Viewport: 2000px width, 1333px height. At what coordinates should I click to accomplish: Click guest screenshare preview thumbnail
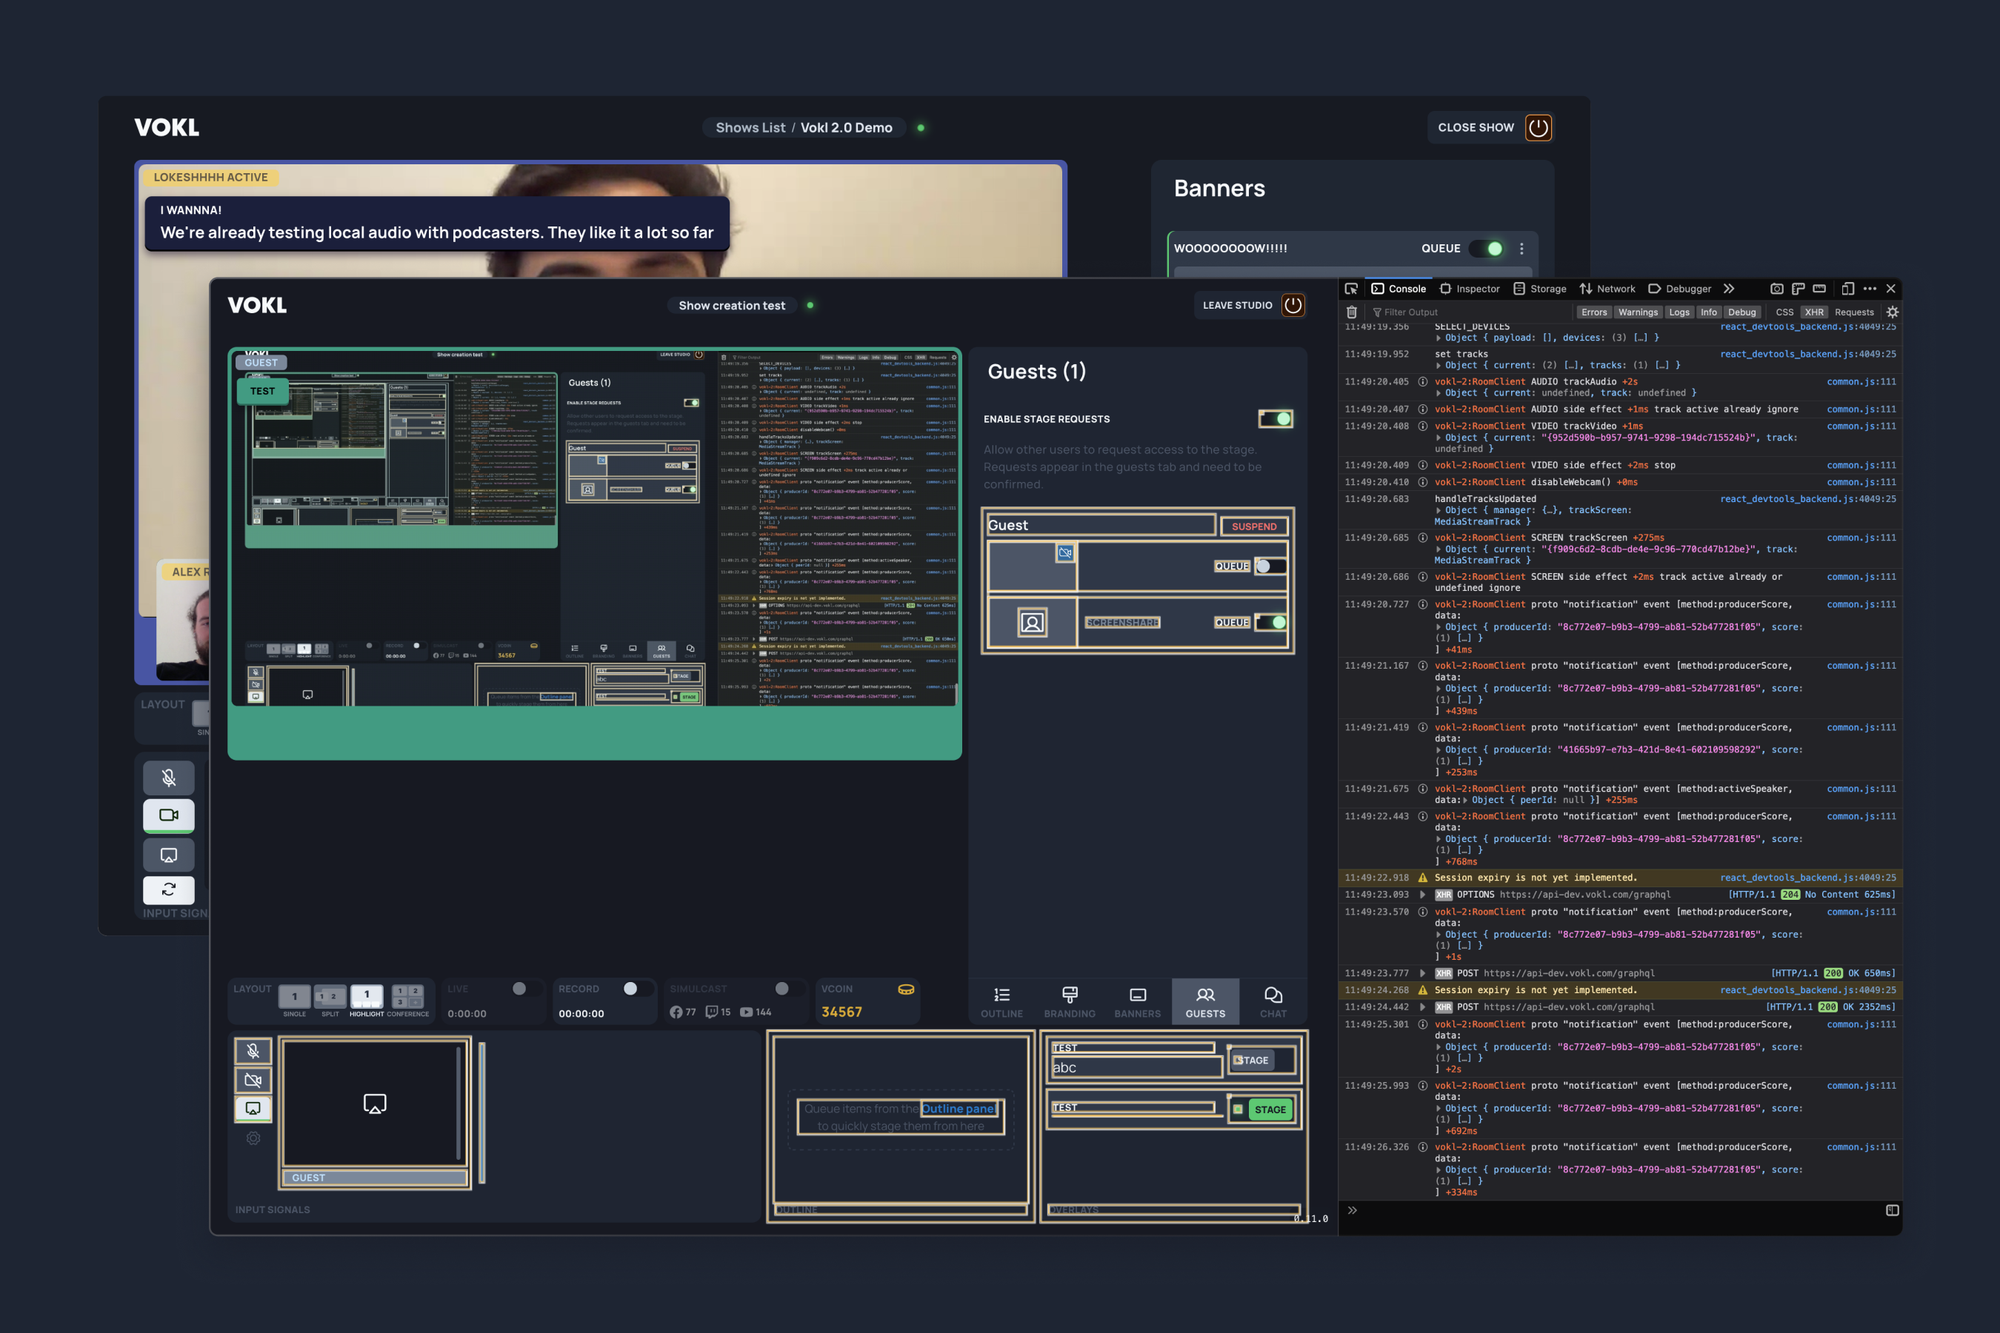(x=375, y=1104)
